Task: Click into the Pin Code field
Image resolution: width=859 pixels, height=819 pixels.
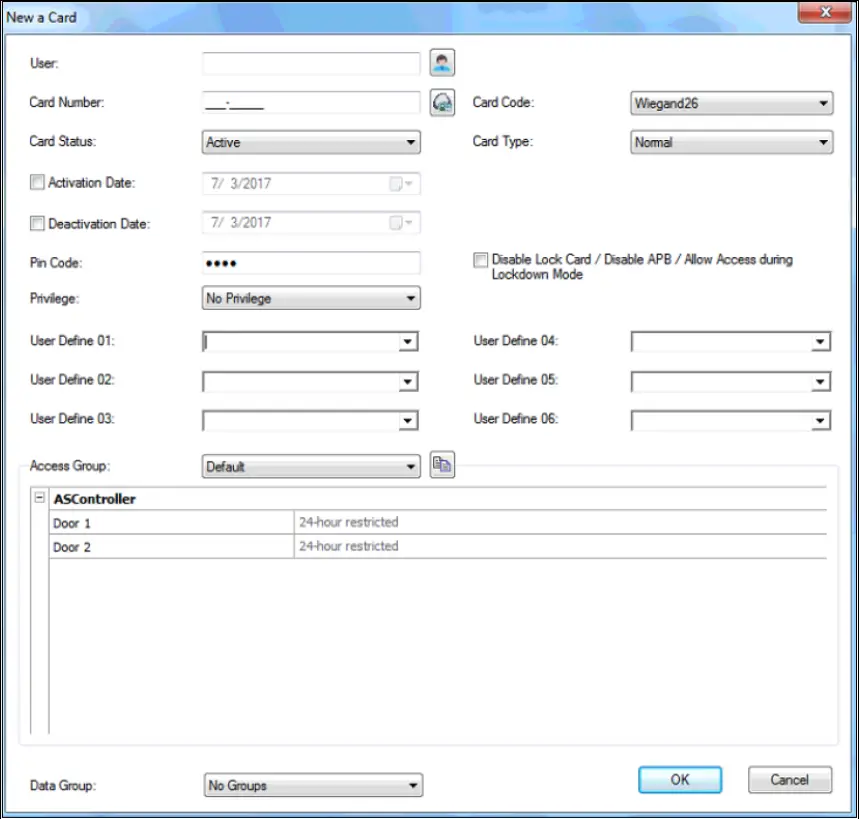Action: pos(311,263)
